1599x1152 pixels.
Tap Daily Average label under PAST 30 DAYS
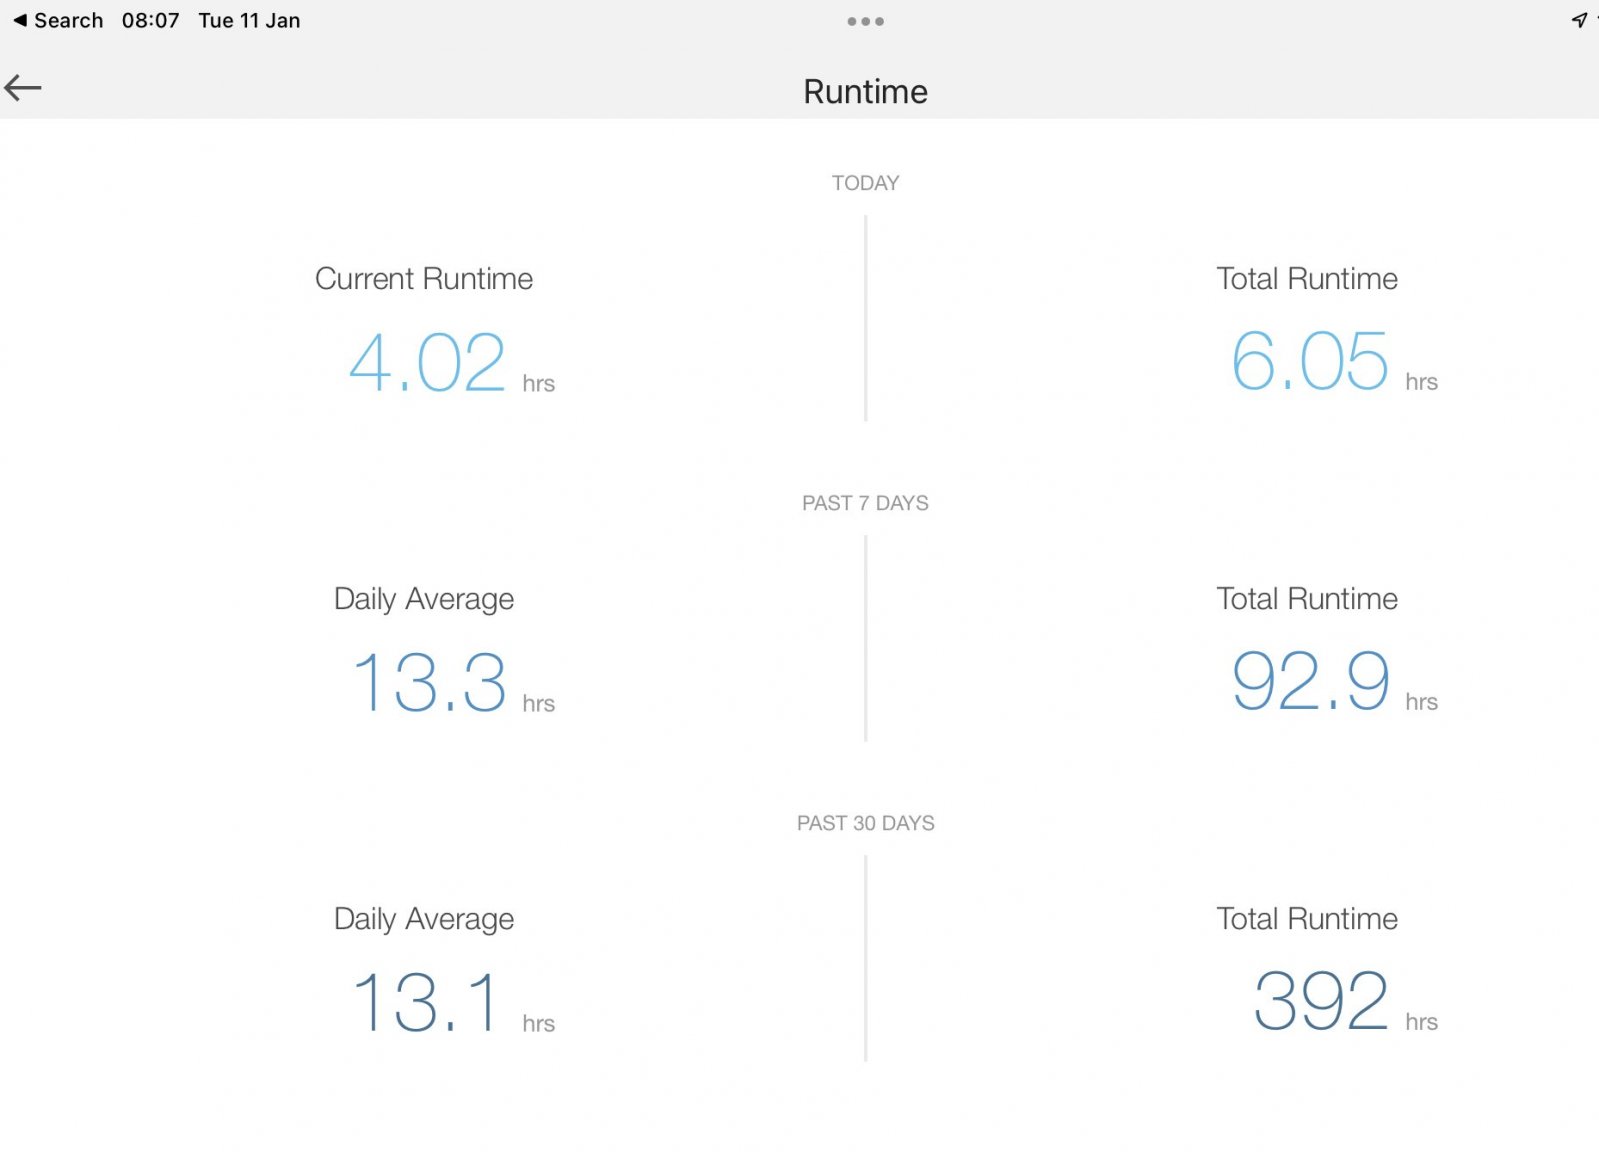[x=424, y=919]
